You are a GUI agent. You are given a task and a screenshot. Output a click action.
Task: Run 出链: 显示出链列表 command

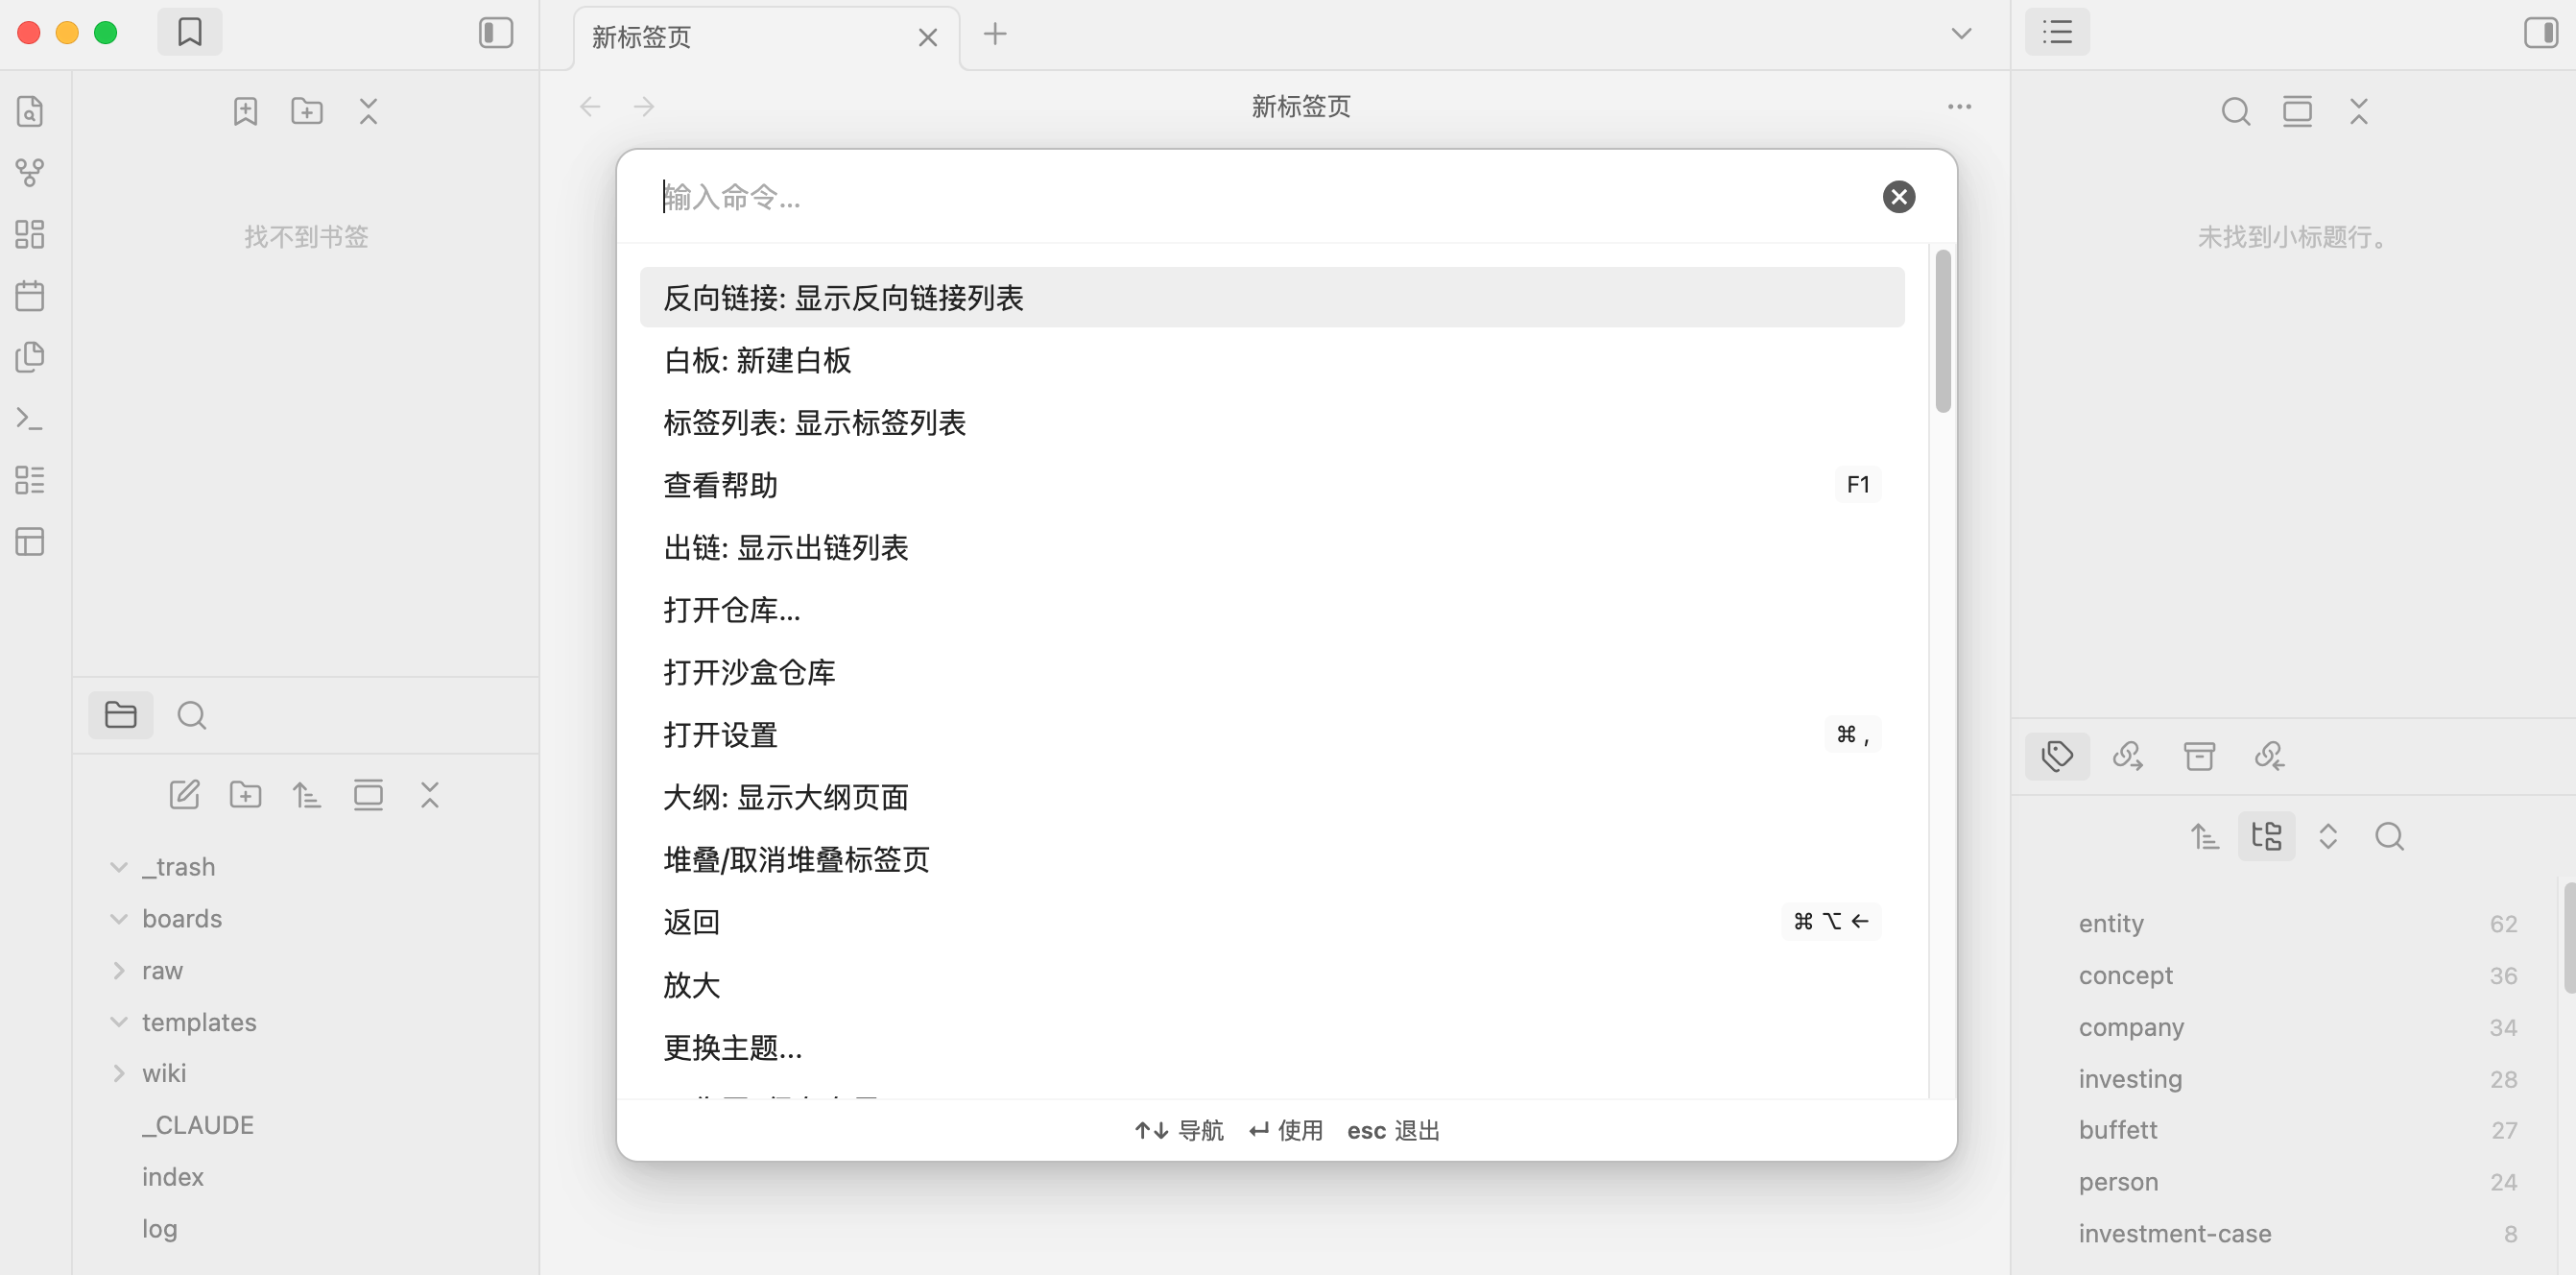1272,548
